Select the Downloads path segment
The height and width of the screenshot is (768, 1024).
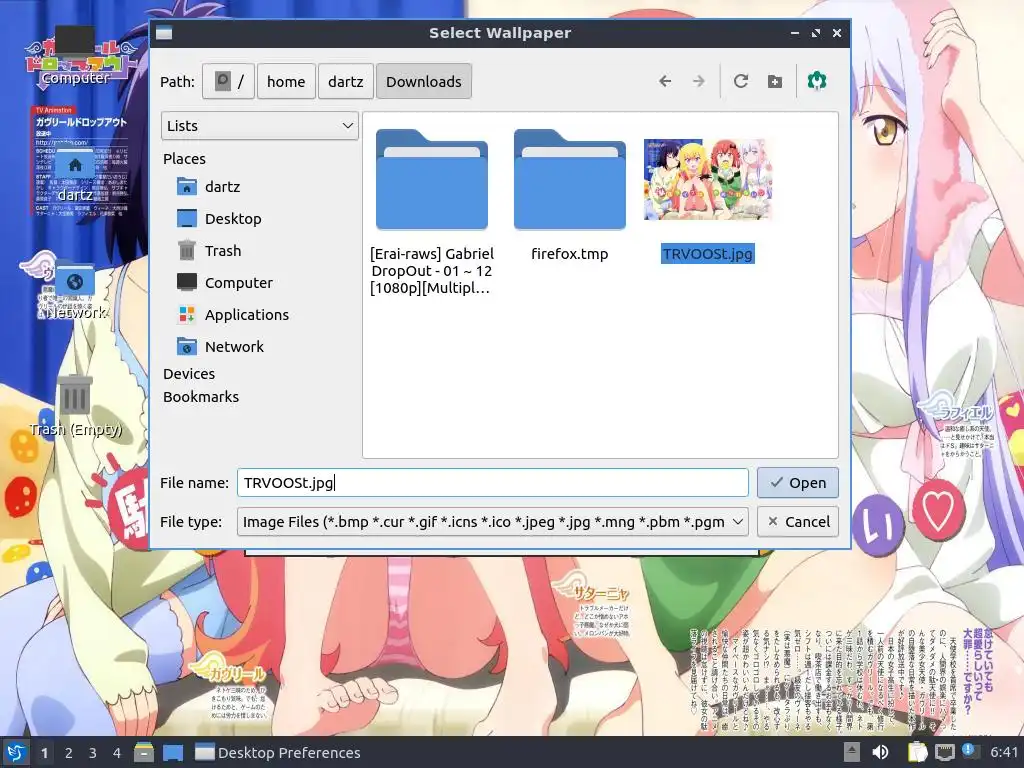click(x=423, y=81)
